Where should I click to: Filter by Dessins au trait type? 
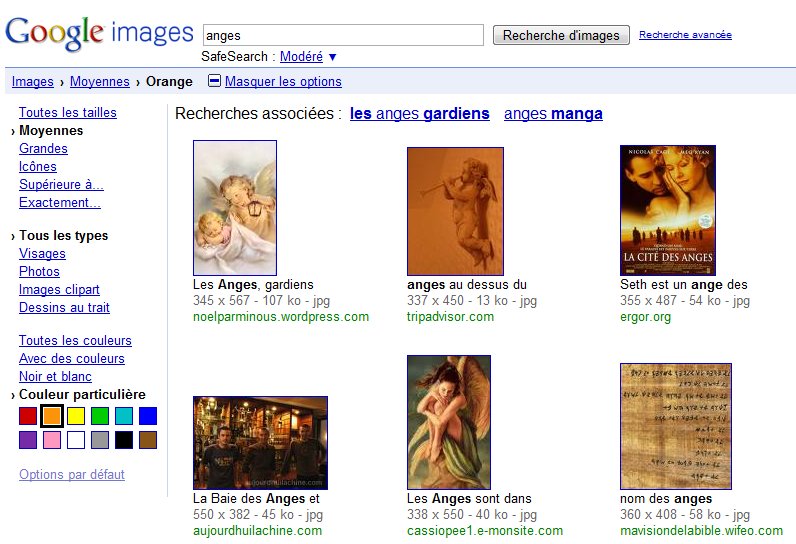[x=64, y=308]
